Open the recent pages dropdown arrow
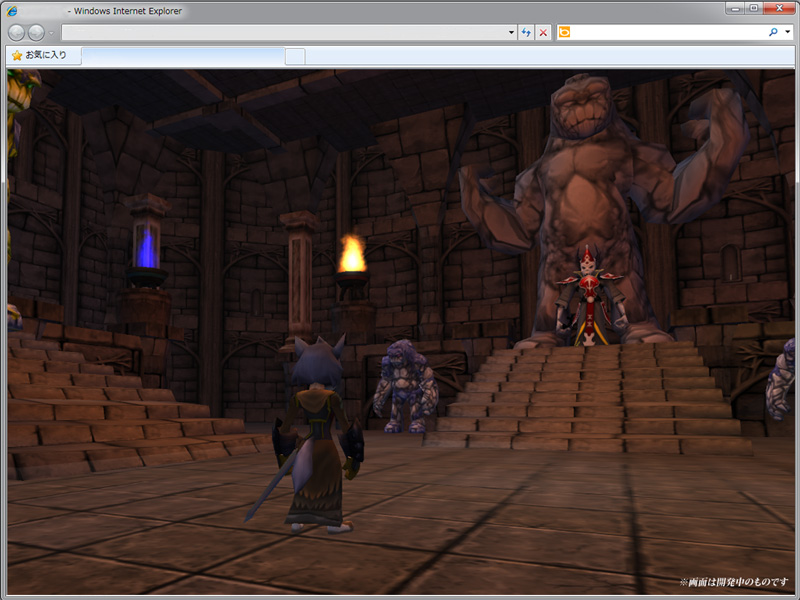This screenshot has height=600, width=800. (52, 33)
